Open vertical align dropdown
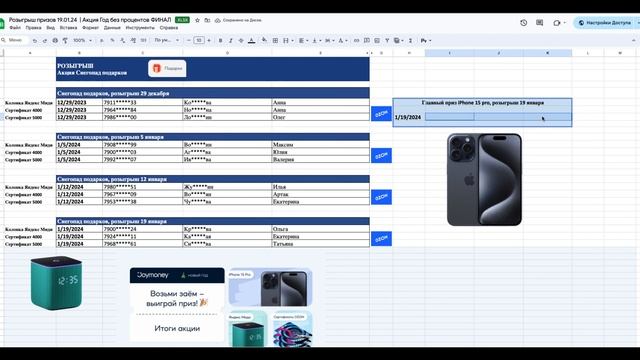Image resolution: width=640 pixels, height=360 pixels. pos(316,40)
